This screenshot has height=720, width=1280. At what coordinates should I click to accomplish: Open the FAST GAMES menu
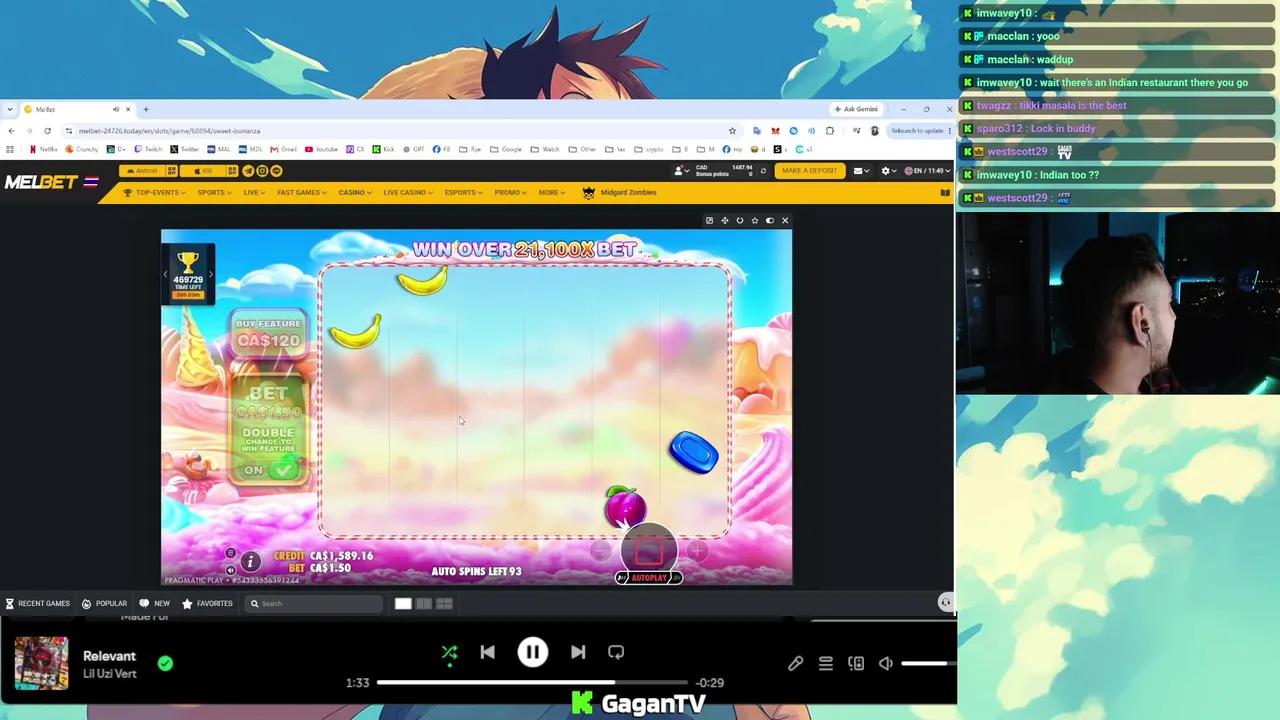302,192
